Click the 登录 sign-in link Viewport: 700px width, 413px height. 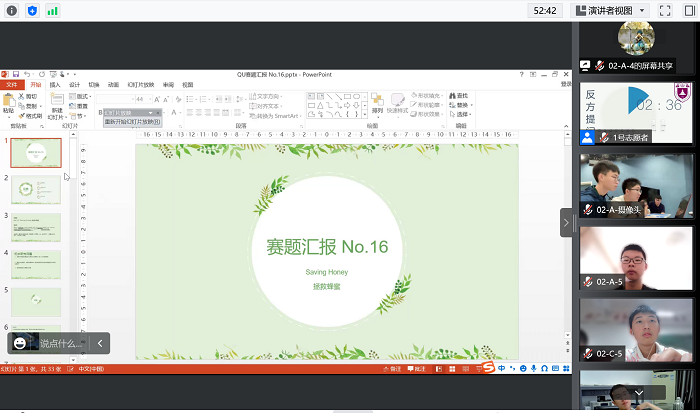pos(566,84)
